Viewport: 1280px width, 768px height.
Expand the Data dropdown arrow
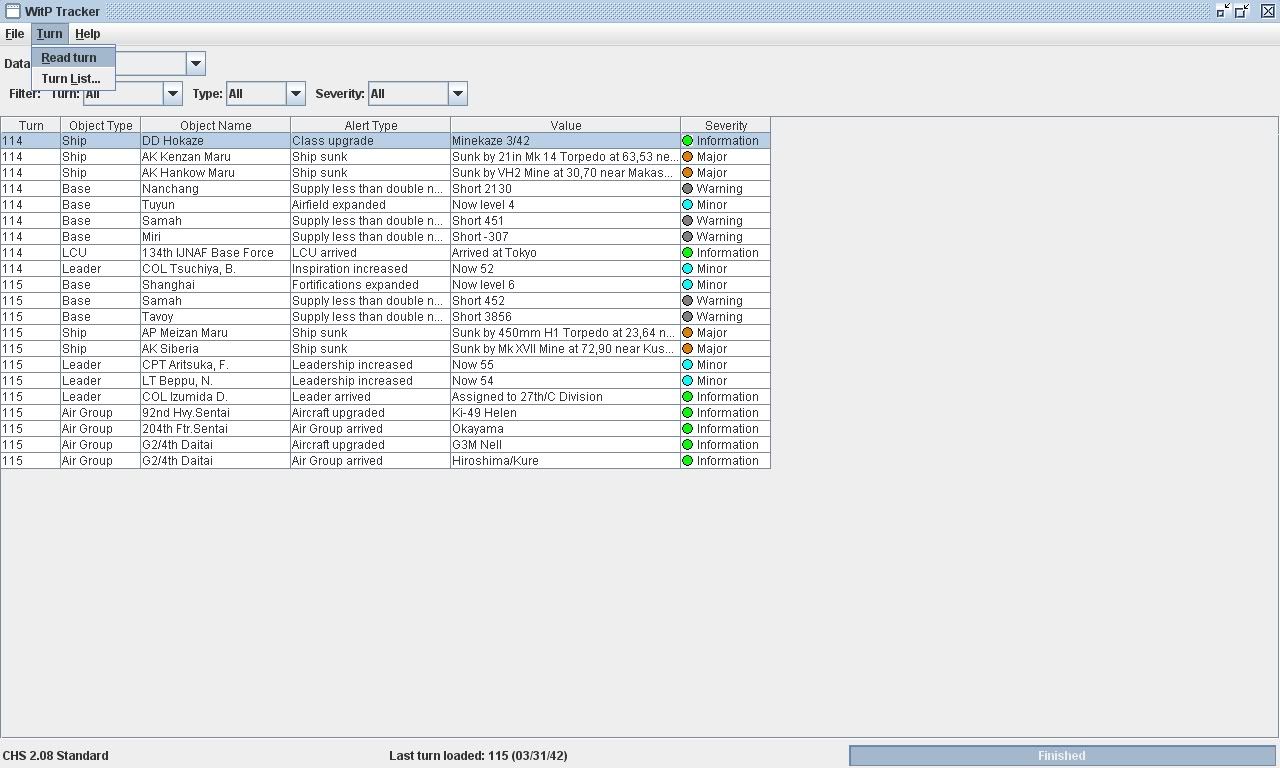tap(196, 64)
